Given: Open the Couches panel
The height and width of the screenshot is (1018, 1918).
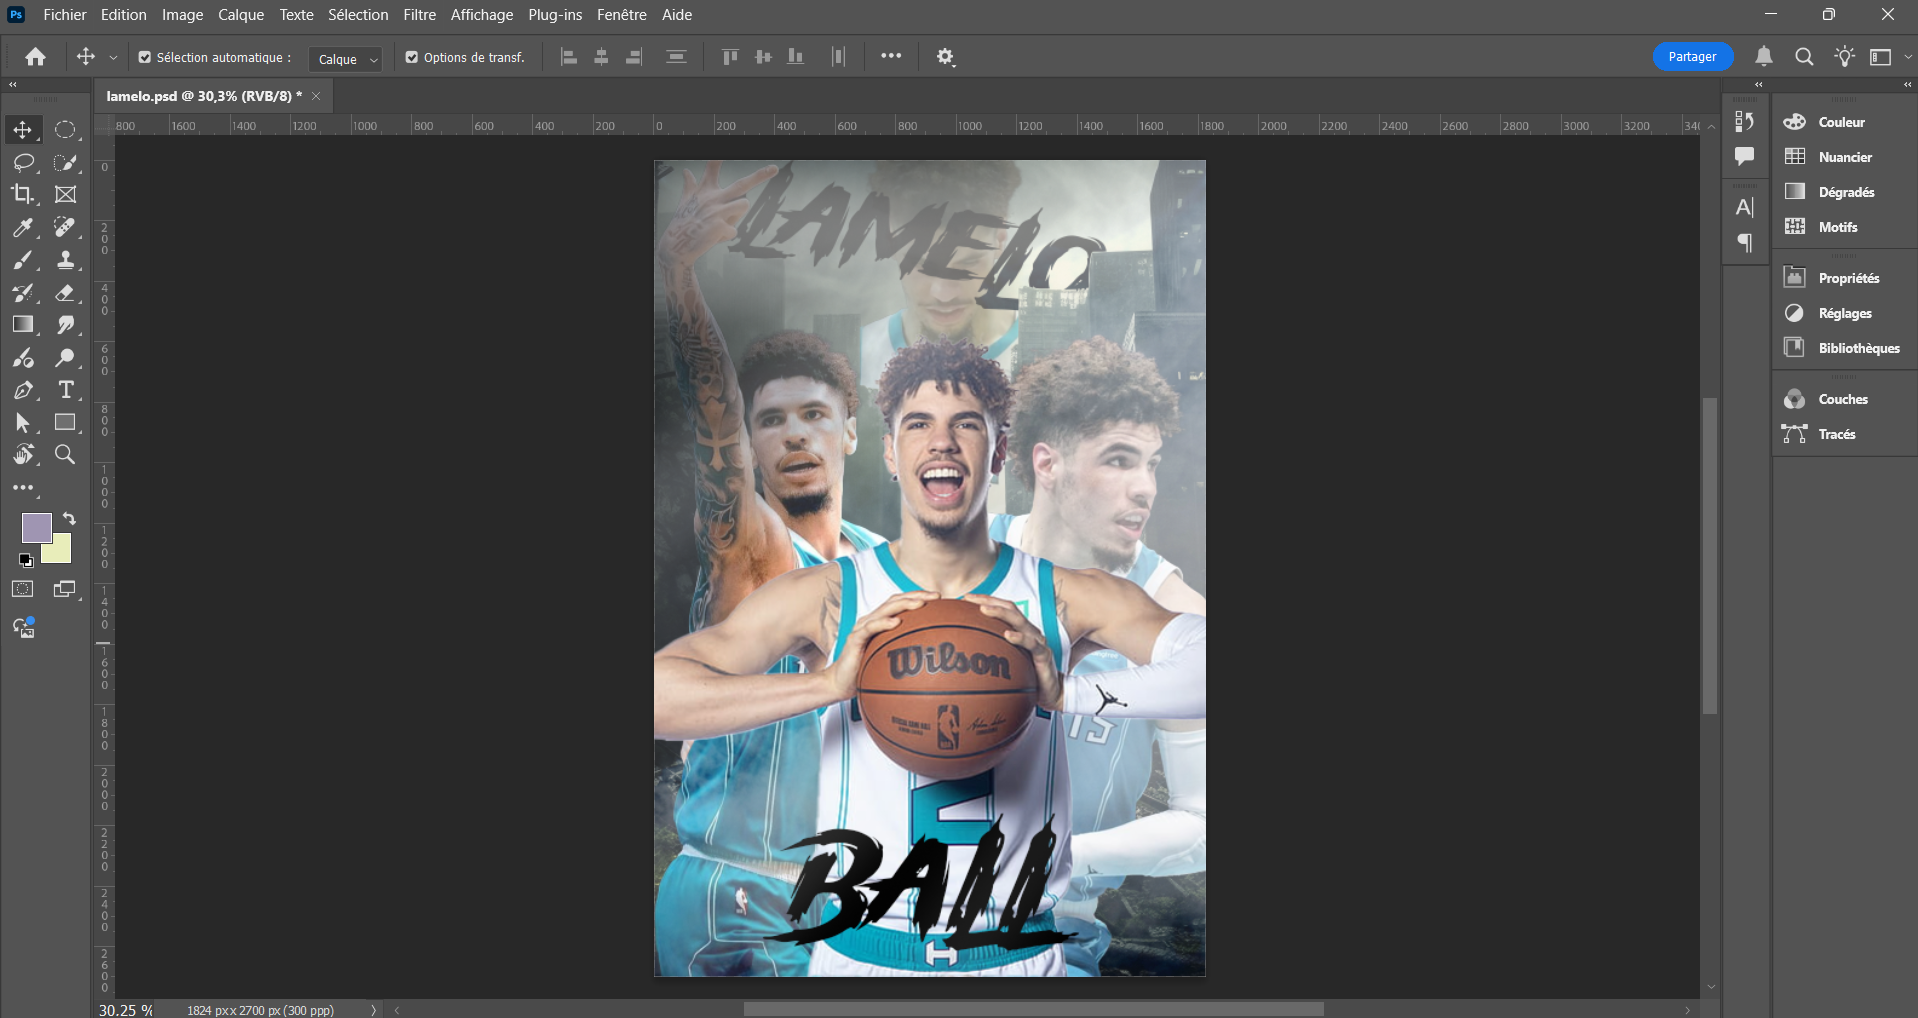Looking at the screenshot, I should 1844,399.
